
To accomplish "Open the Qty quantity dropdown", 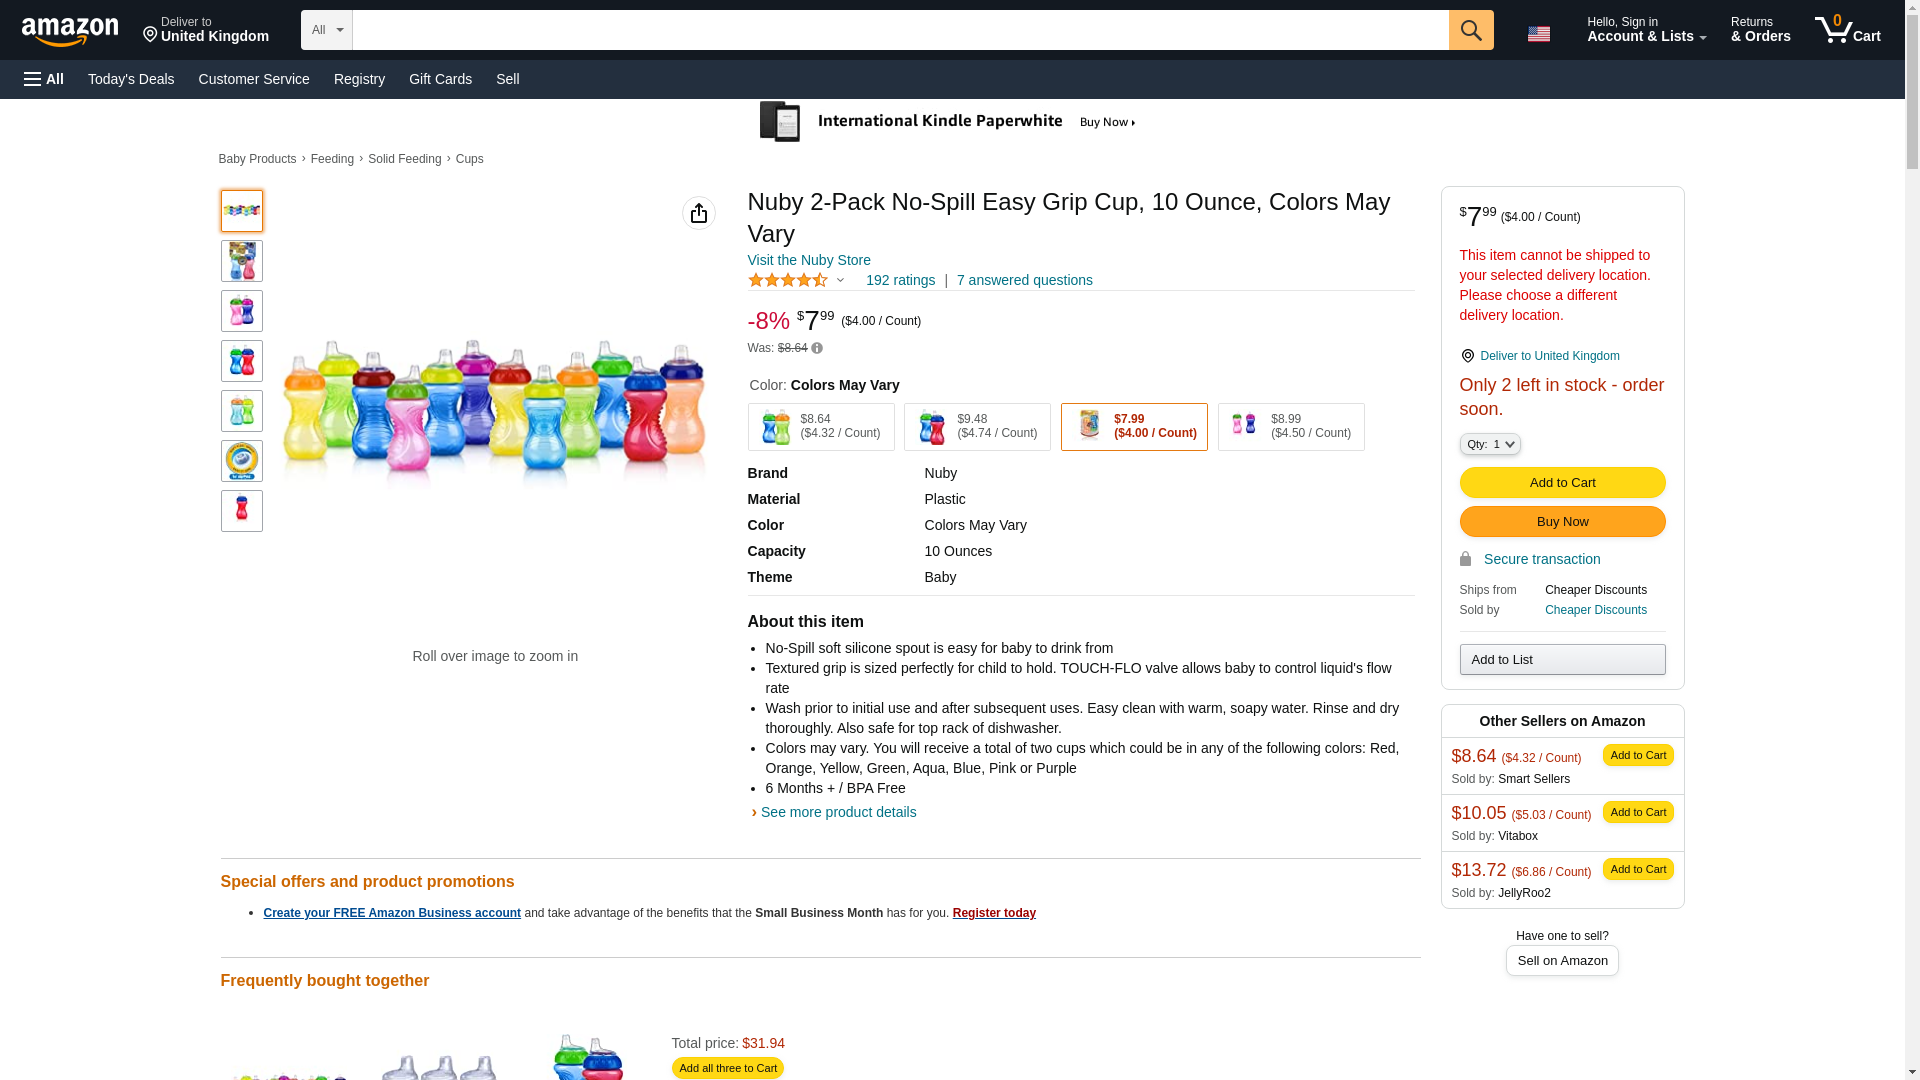I will coord(1489,444).
